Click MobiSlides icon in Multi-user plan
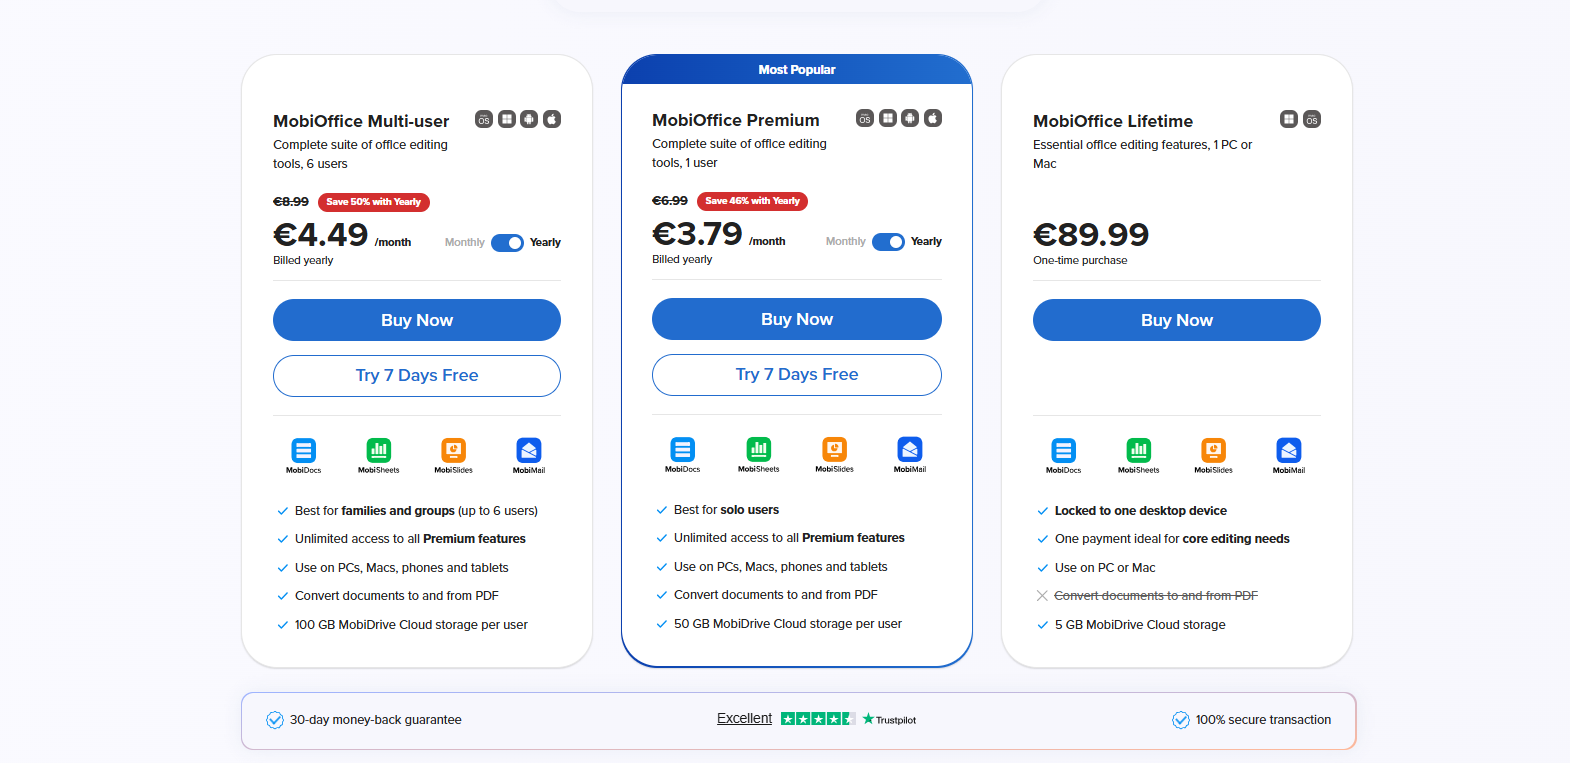The width and height of the screenshot is (1570, 763). [454, 450]
